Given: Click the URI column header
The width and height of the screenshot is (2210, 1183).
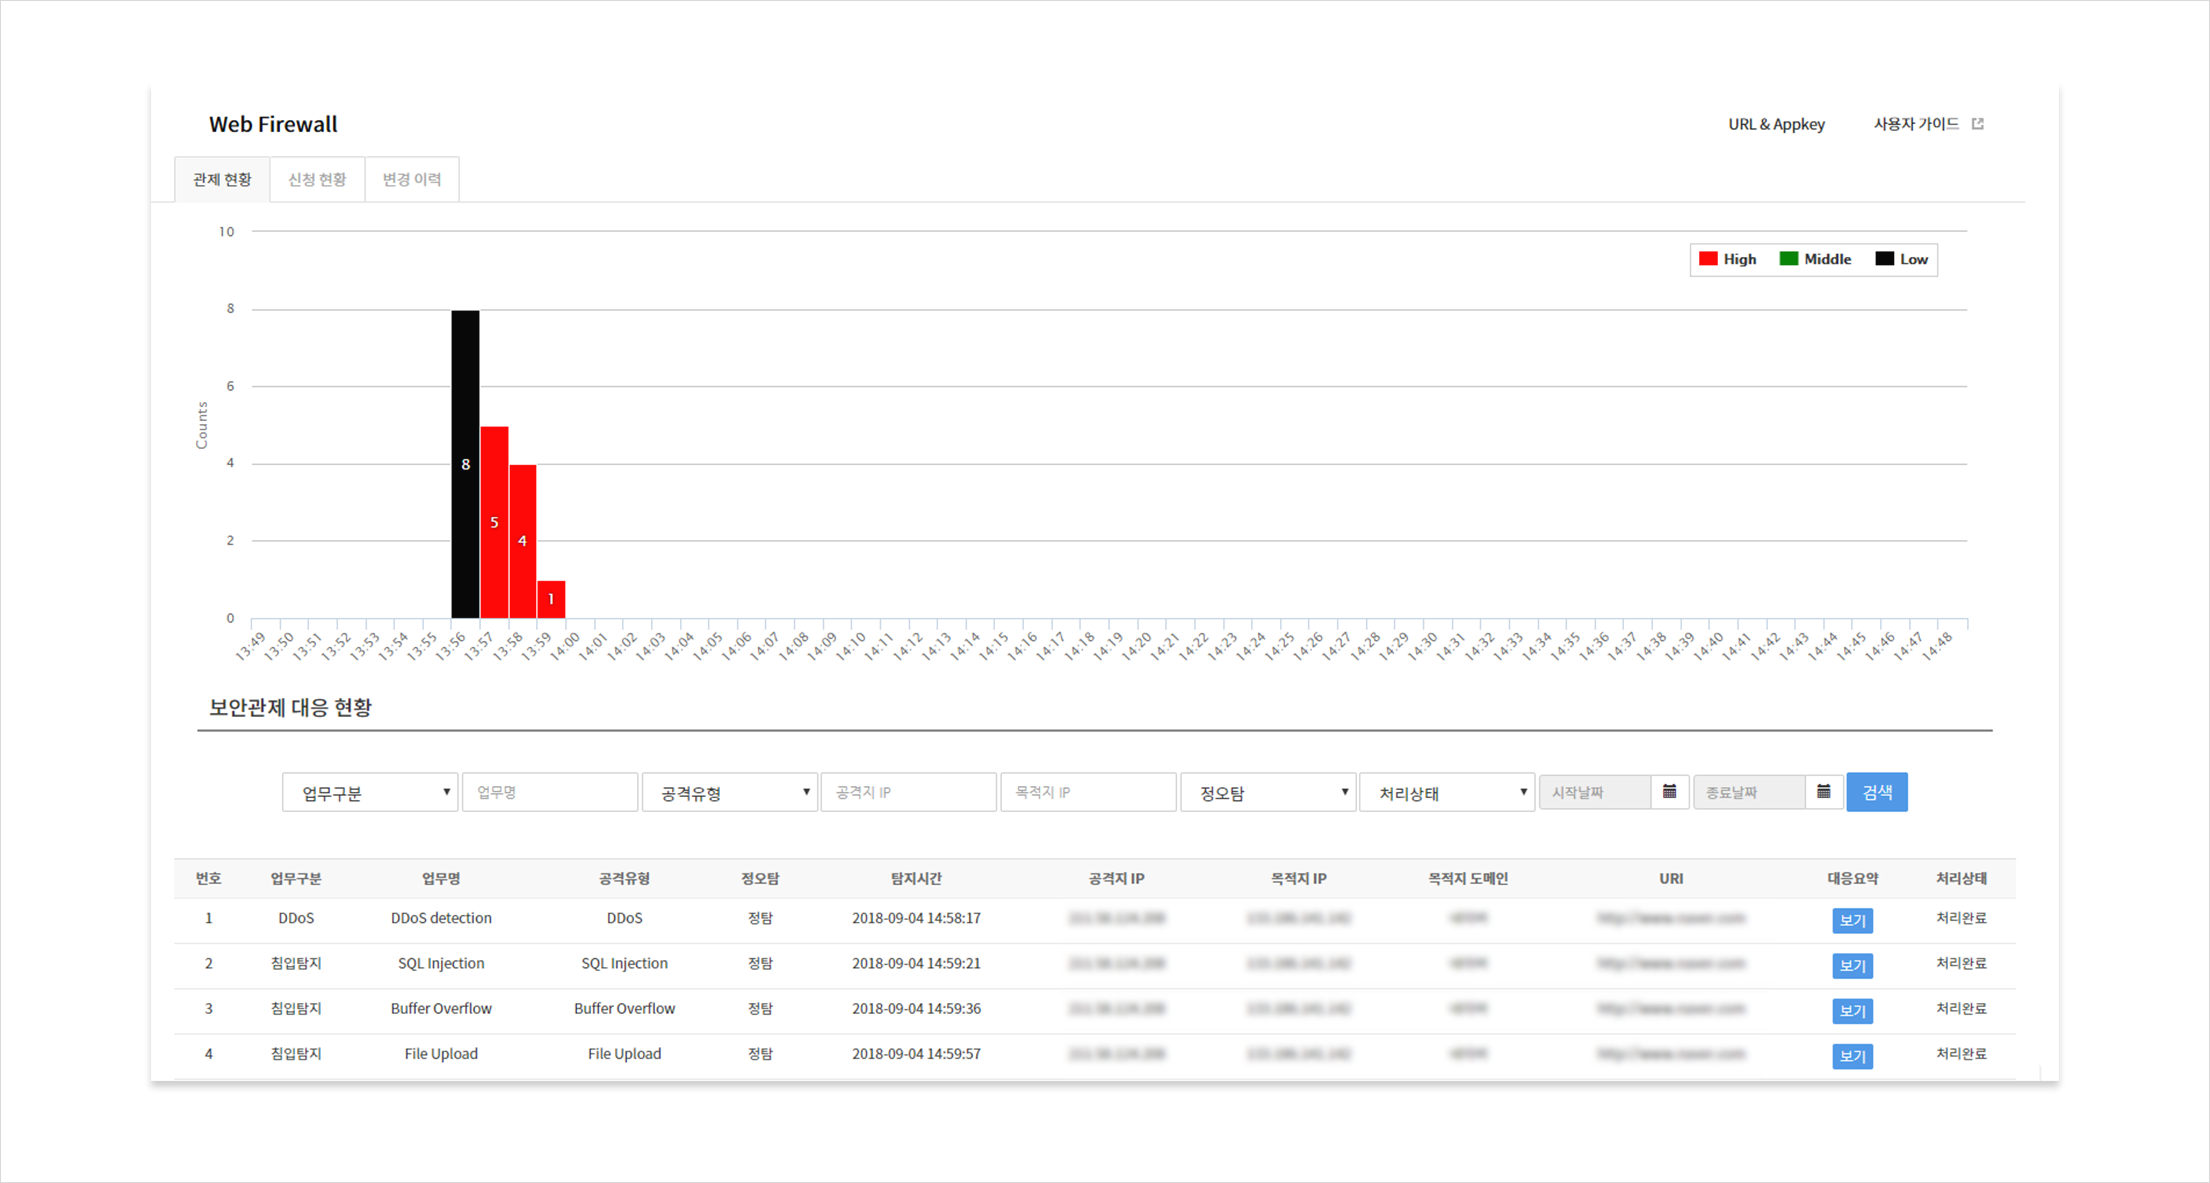Looking at the screenshot, I should point(1671,879).
